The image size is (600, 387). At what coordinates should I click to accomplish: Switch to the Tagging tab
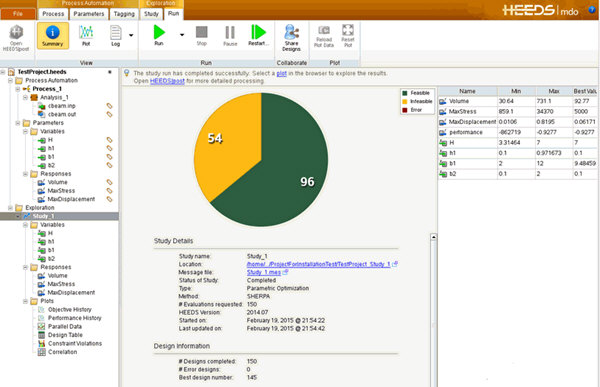pos(124,14)
